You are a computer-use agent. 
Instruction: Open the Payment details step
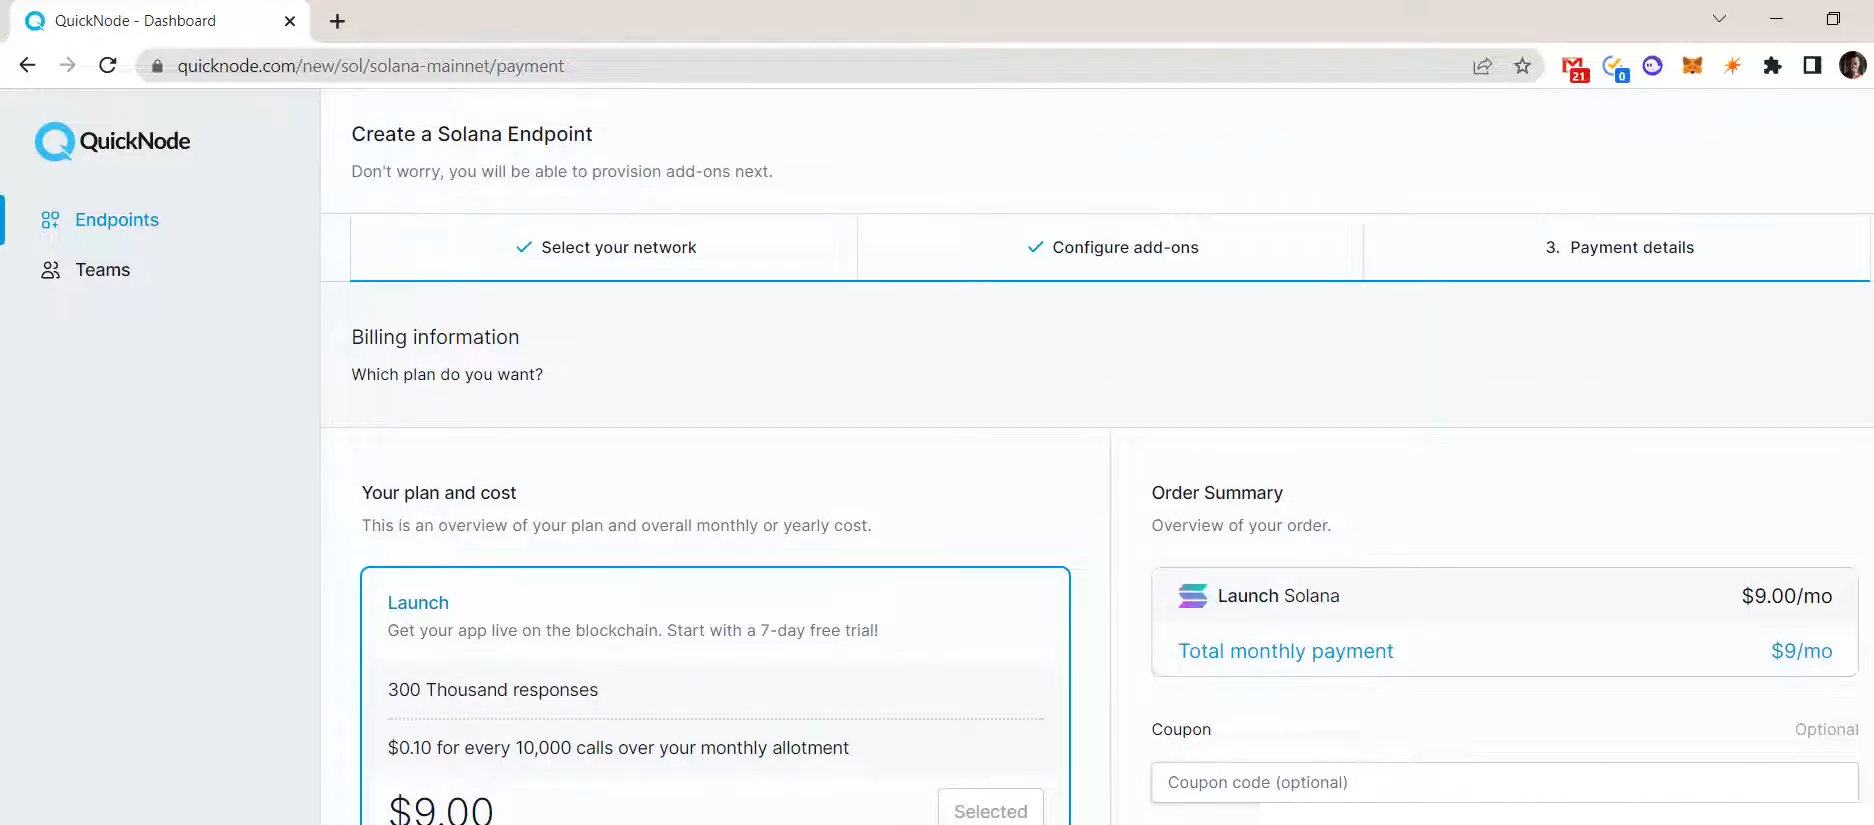point(1619,248)
